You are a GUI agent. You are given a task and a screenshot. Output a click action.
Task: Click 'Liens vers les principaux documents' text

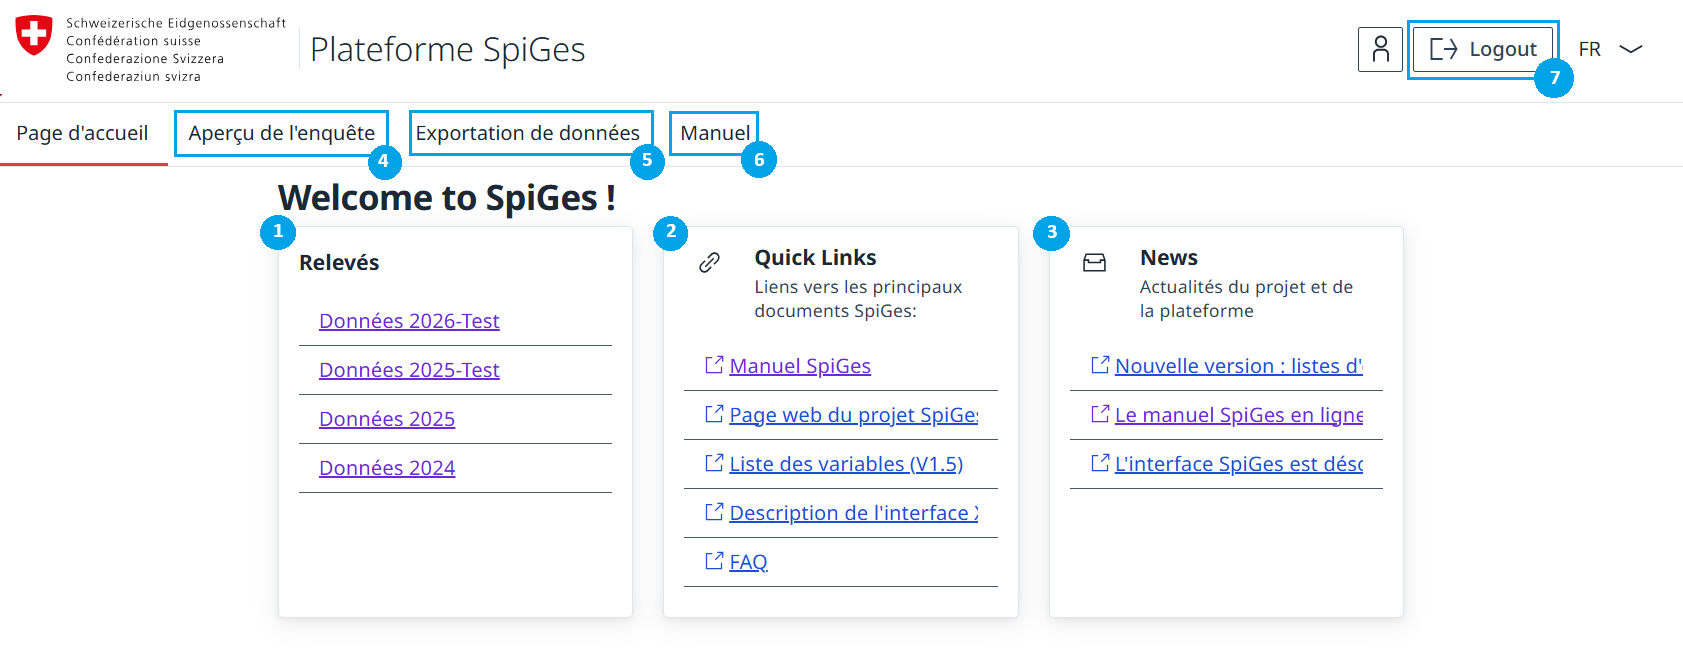[858, 299]
